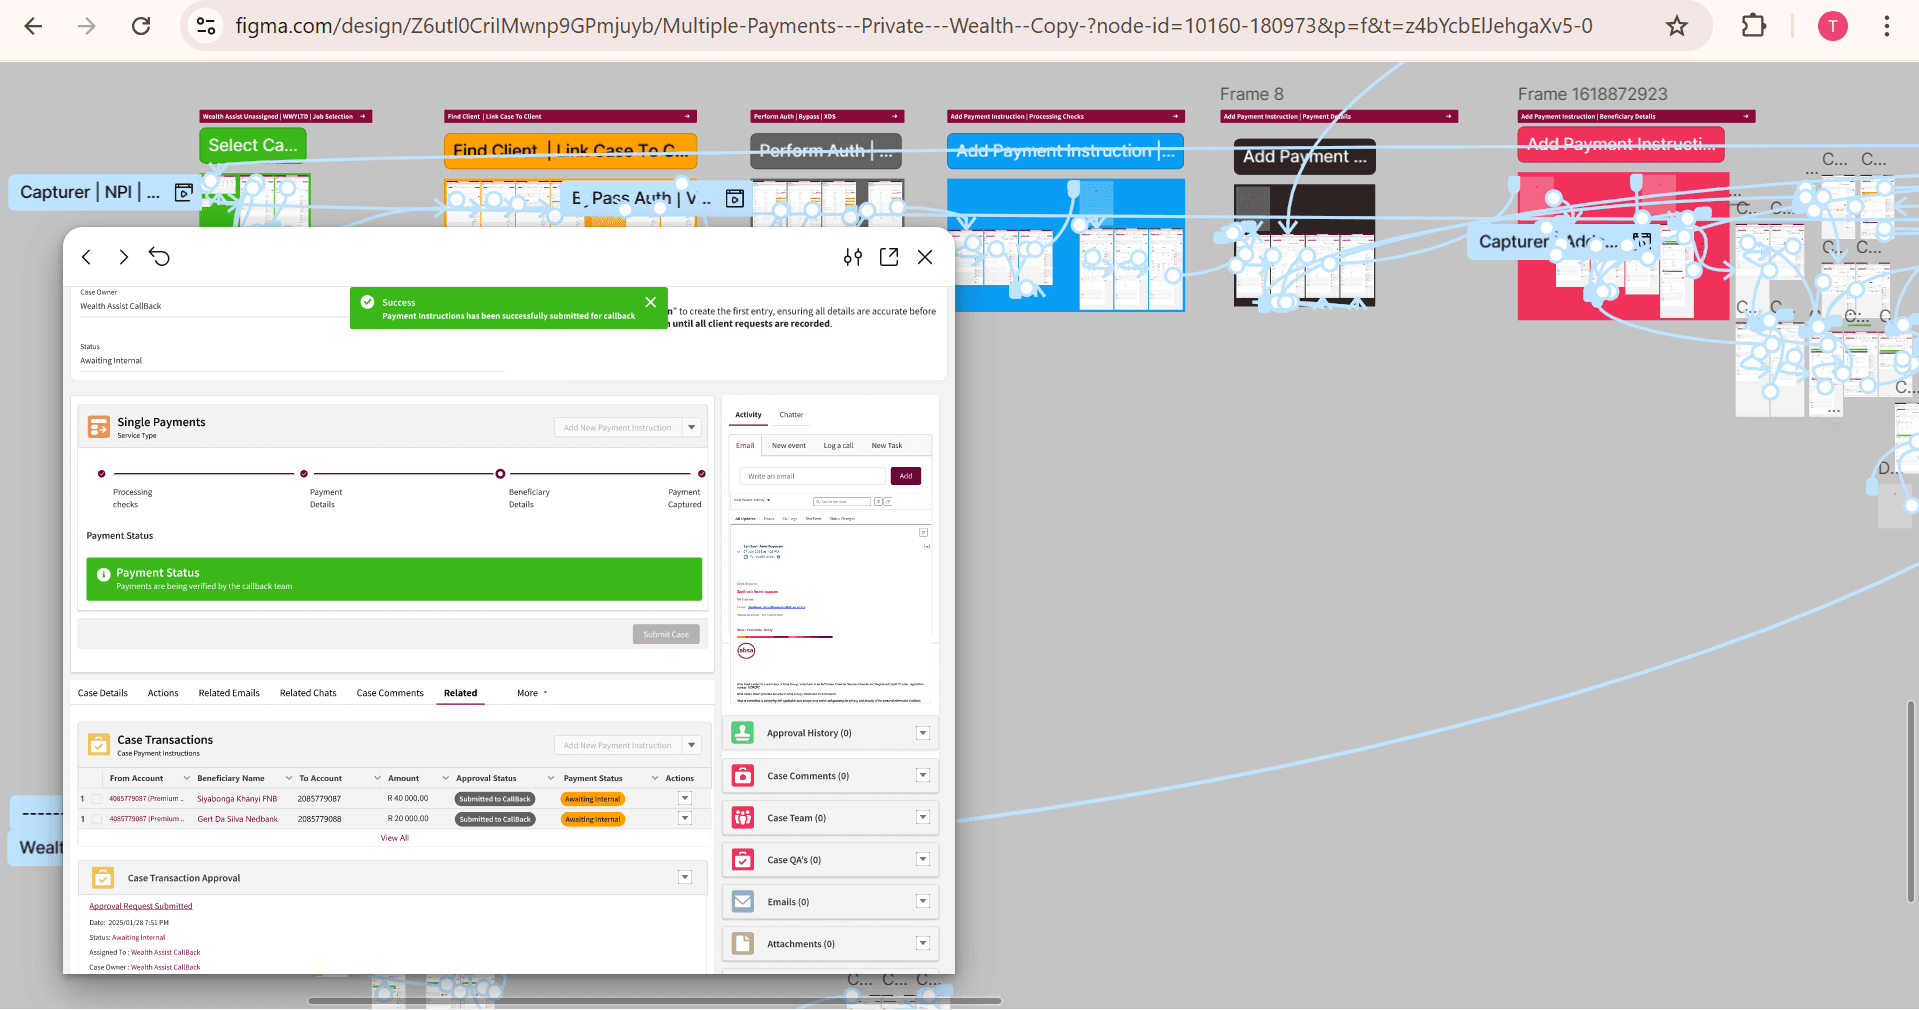Tick the checkbox for Siyabonga Khanyi FNB row

(x=97, y=799)
